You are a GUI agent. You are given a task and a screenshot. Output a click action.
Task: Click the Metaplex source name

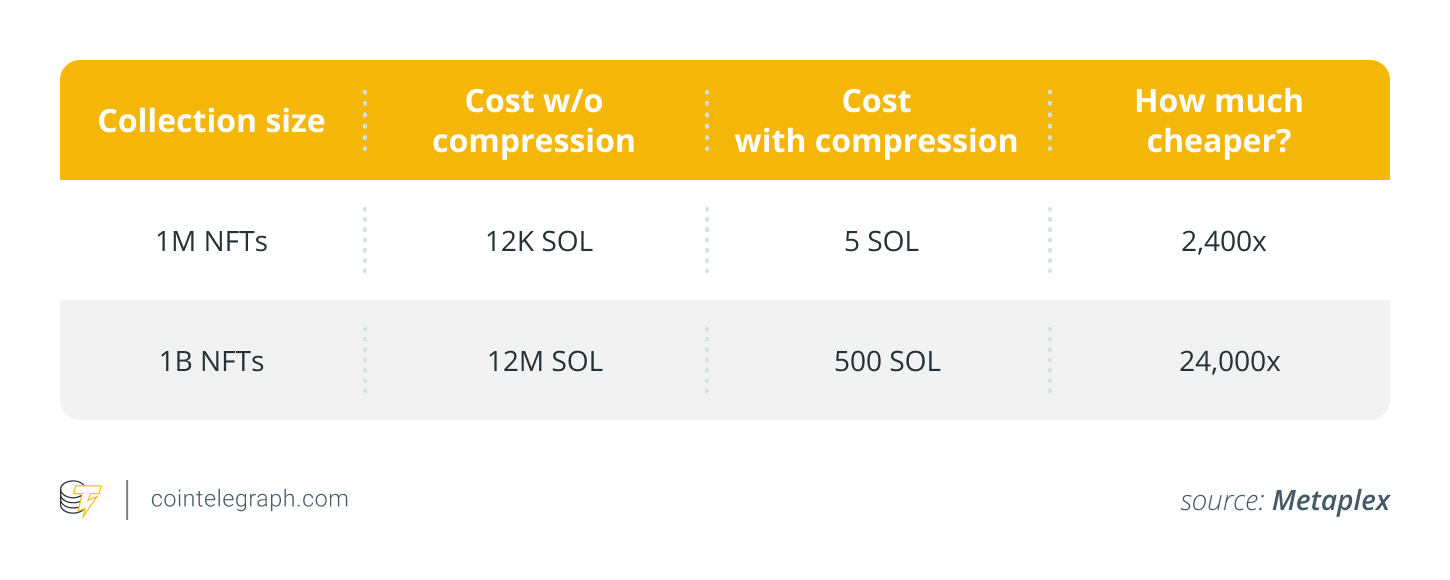[x=1330, y=500]
